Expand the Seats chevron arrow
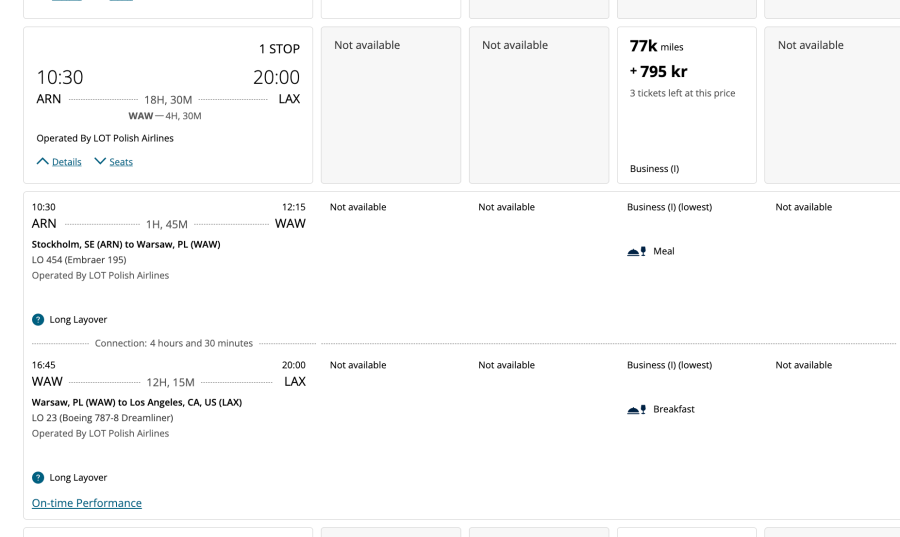The height and width of the screenshot is (537, 900). (100, 161)
